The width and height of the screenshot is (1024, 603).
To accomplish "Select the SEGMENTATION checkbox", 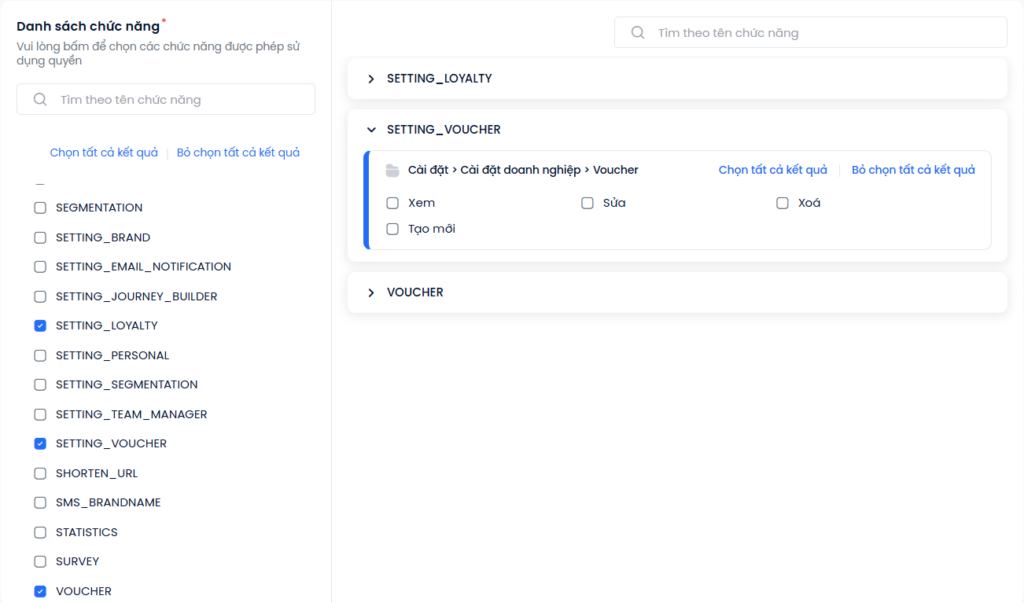I will (40, 208).
